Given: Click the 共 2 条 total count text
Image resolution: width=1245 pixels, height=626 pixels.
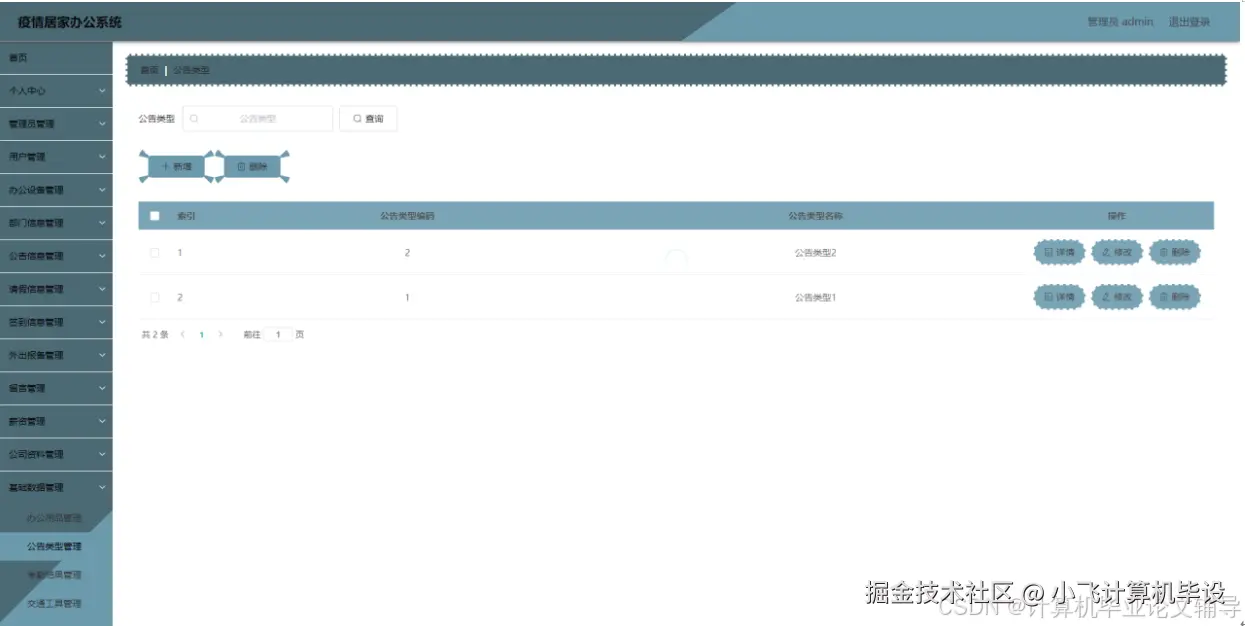Looking at the screenshot, I should [155, 335].
